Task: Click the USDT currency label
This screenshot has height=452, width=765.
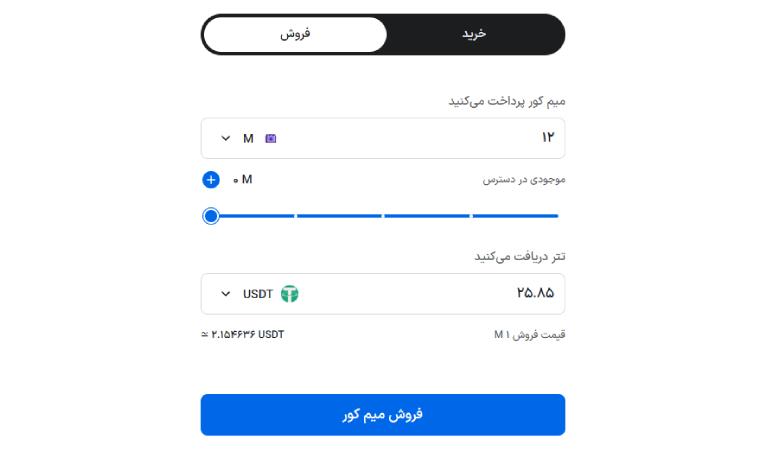Action: pyautogui.click(x=258, y=294)
